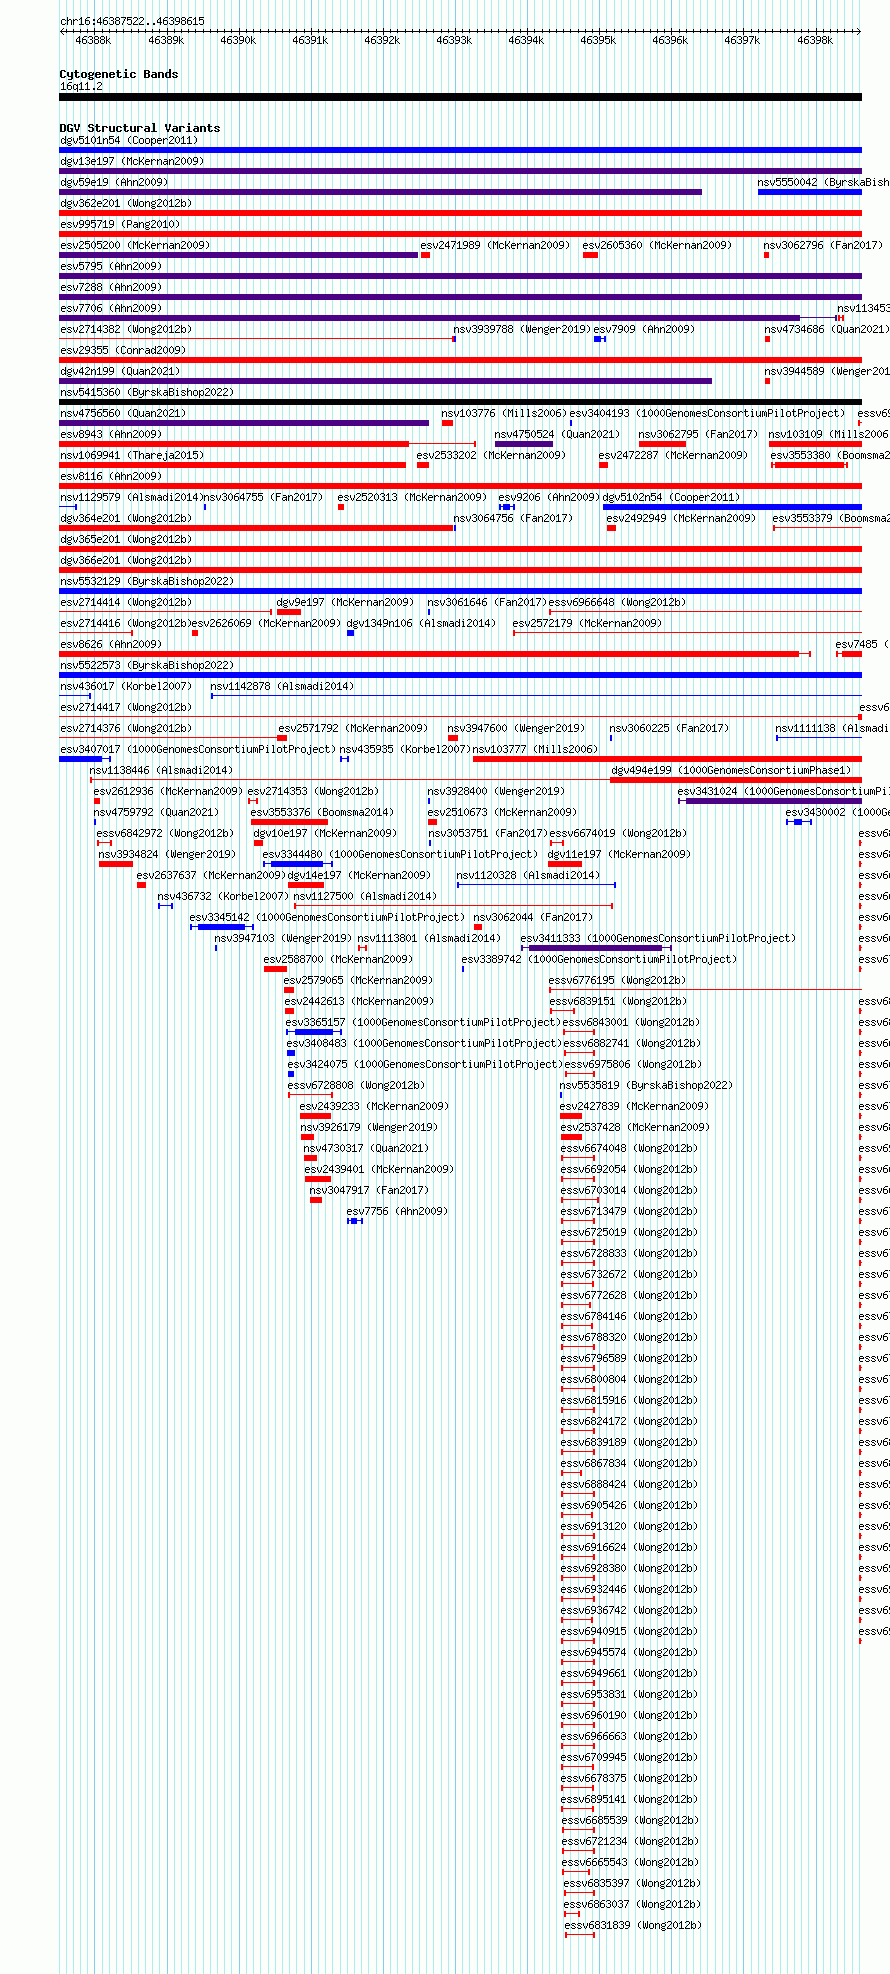Select nsv3064756 (Fan2017) label
The width and height of the screenshot is (890, 1974).
(x=513, y=518)
